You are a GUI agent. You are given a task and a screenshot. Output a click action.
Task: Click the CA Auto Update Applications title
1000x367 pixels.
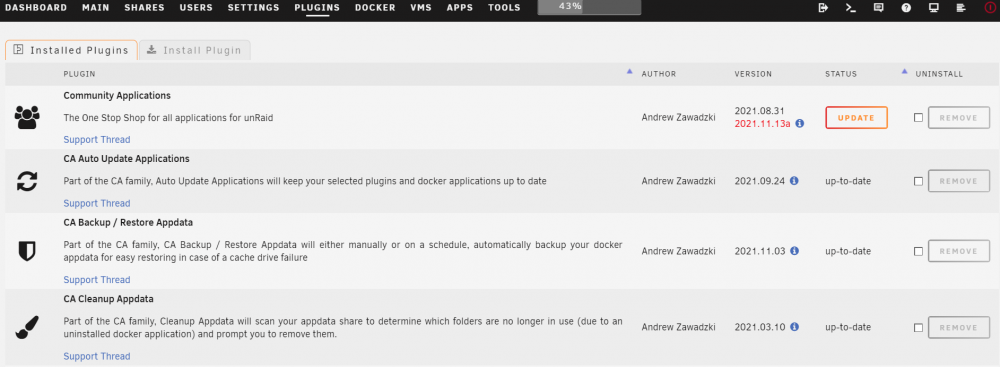point(127,158)
